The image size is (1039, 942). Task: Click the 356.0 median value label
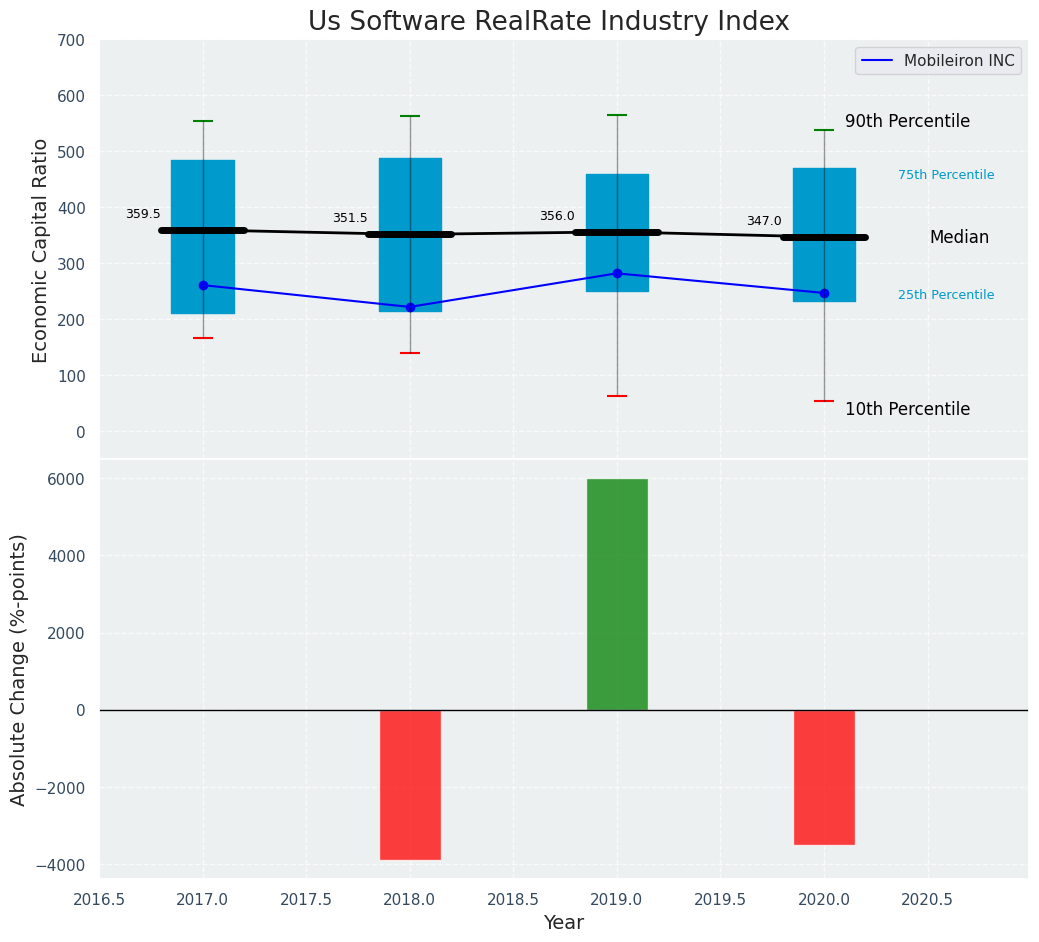pyautogui.click(x=557, y=216)
